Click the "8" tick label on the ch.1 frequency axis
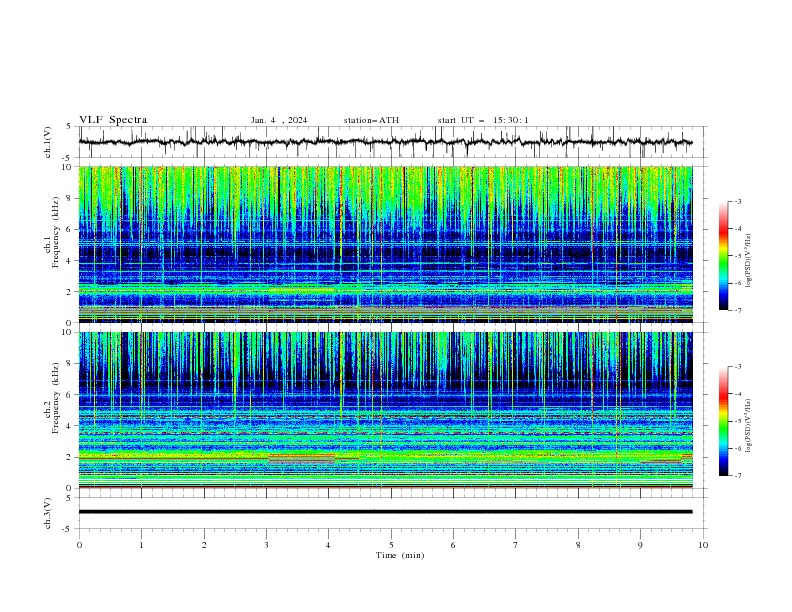 point(71,198)
